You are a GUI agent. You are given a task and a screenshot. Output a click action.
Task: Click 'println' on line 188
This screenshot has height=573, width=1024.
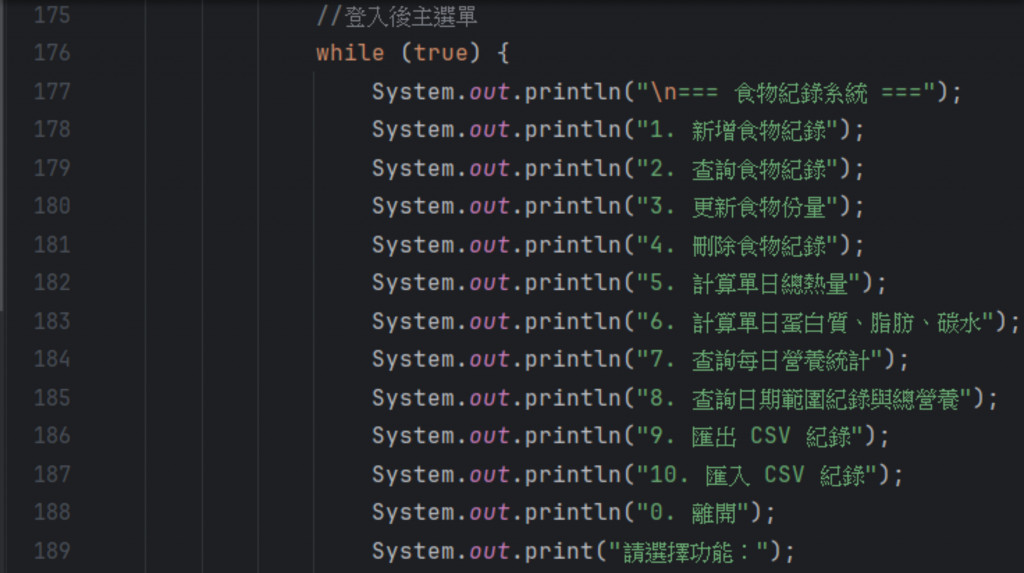tap(573, 512)
